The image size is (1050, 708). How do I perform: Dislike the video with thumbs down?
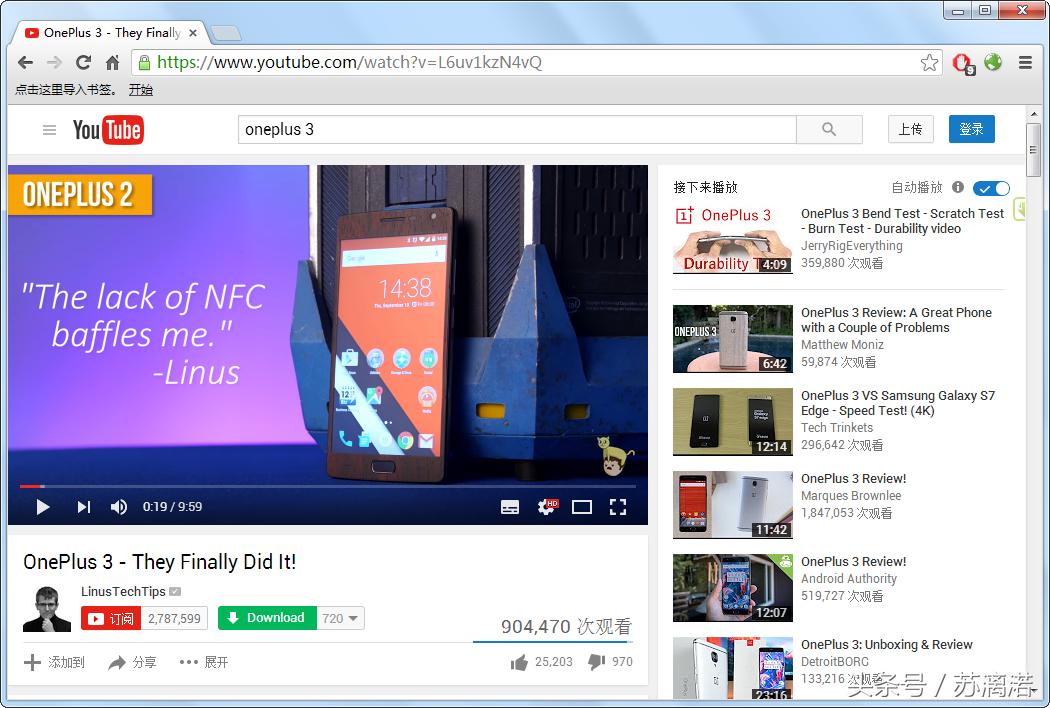[x=597, y=661]
